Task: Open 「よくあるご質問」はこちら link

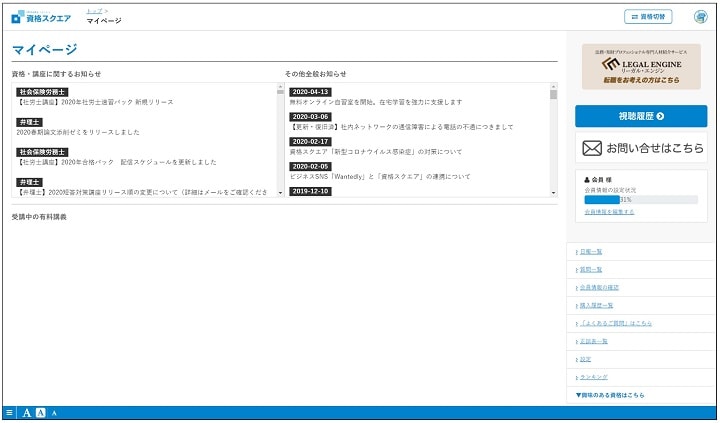Action: (616, 323)
